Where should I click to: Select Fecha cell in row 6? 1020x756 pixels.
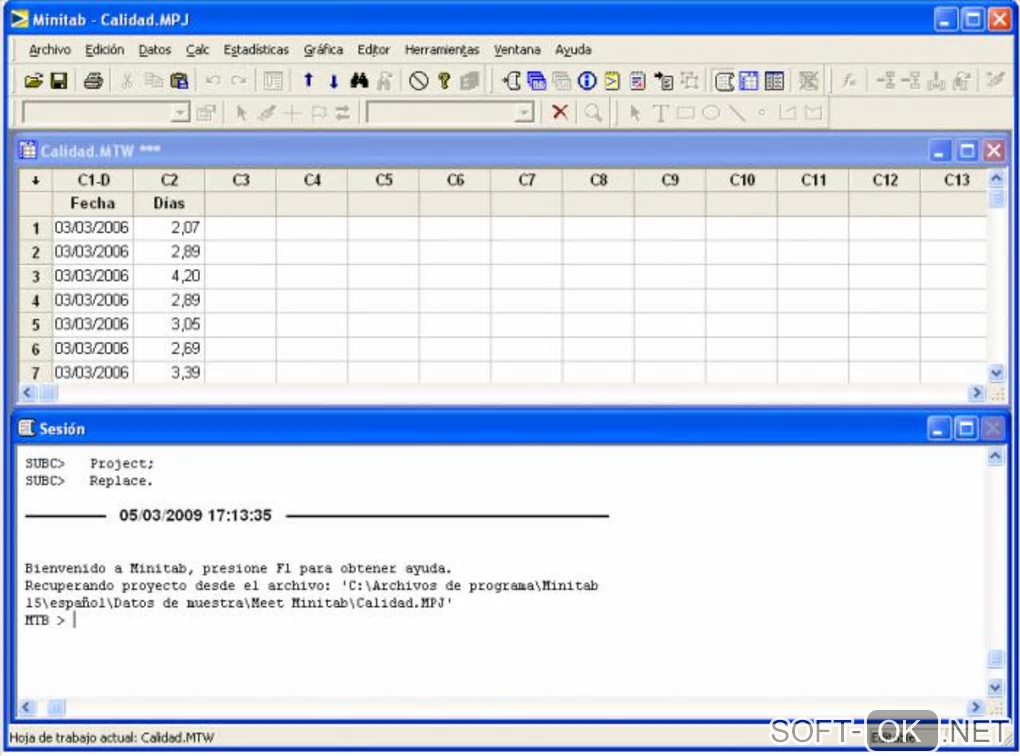(93, 349)
